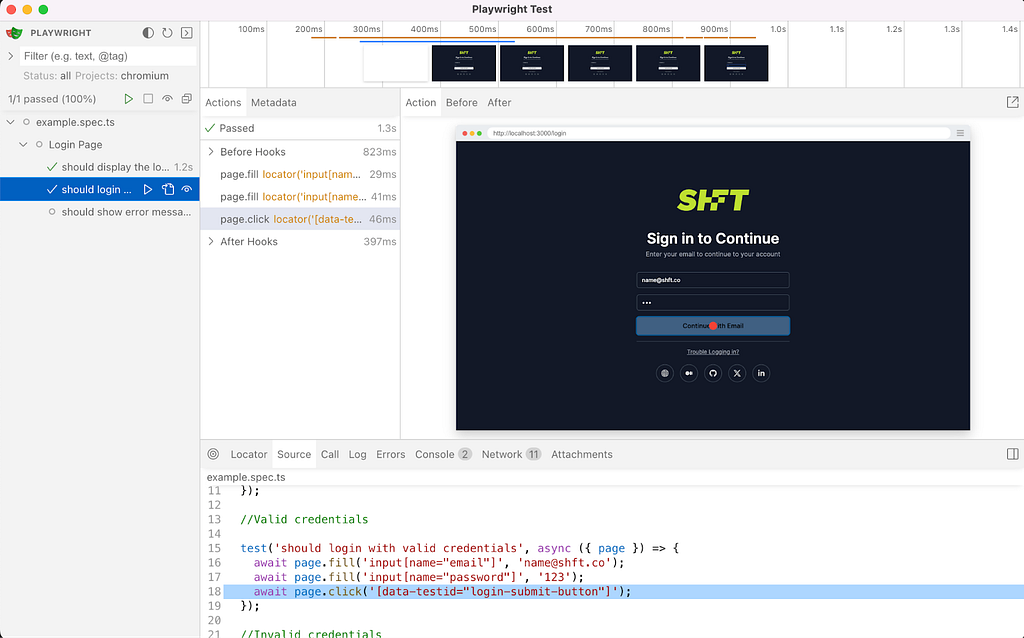Open the Network tab
The height and width of the screenshot is (638, 1024).
click(x=511, y=455)
